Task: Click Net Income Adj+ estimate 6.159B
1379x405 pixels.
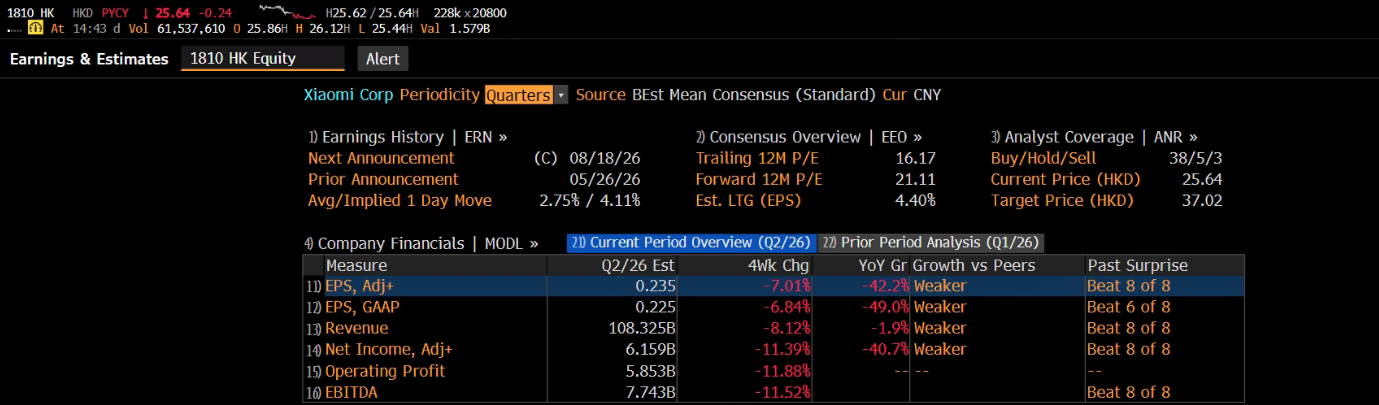Action: coord(649,349)
